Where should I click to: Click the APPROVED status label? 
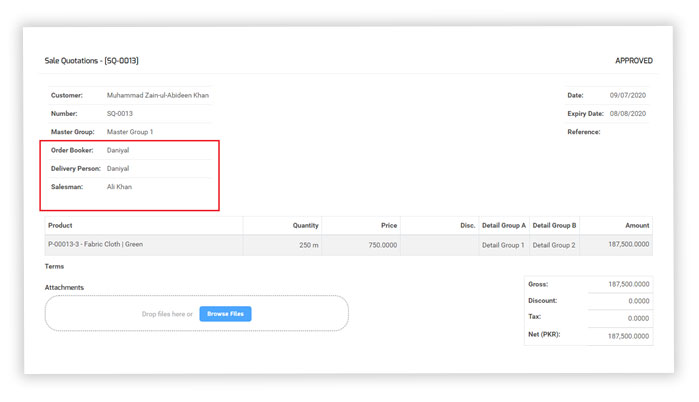point(633,61)
